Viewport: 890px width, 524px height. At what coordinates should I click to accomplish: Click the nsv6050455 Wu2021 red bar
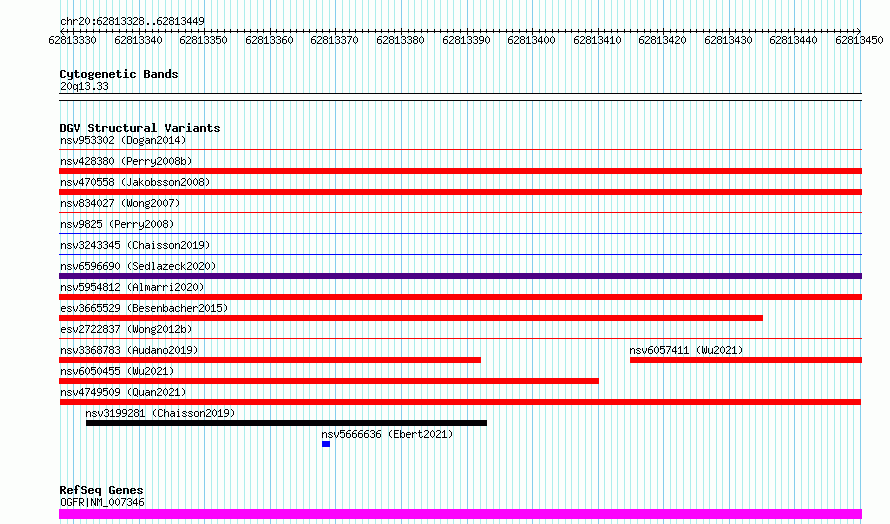pos(329,381)
